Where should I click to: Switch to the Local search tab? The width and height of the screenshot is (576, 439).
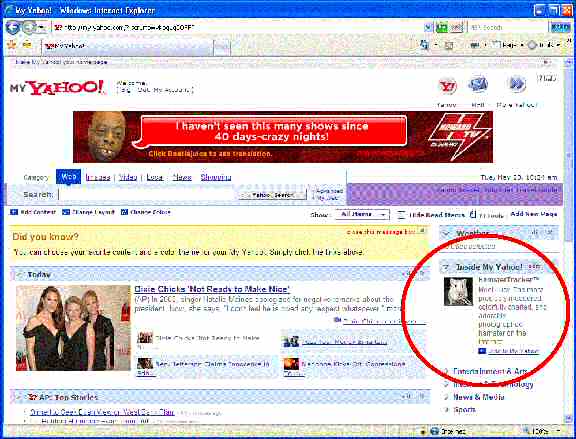(x=155, y=177)
